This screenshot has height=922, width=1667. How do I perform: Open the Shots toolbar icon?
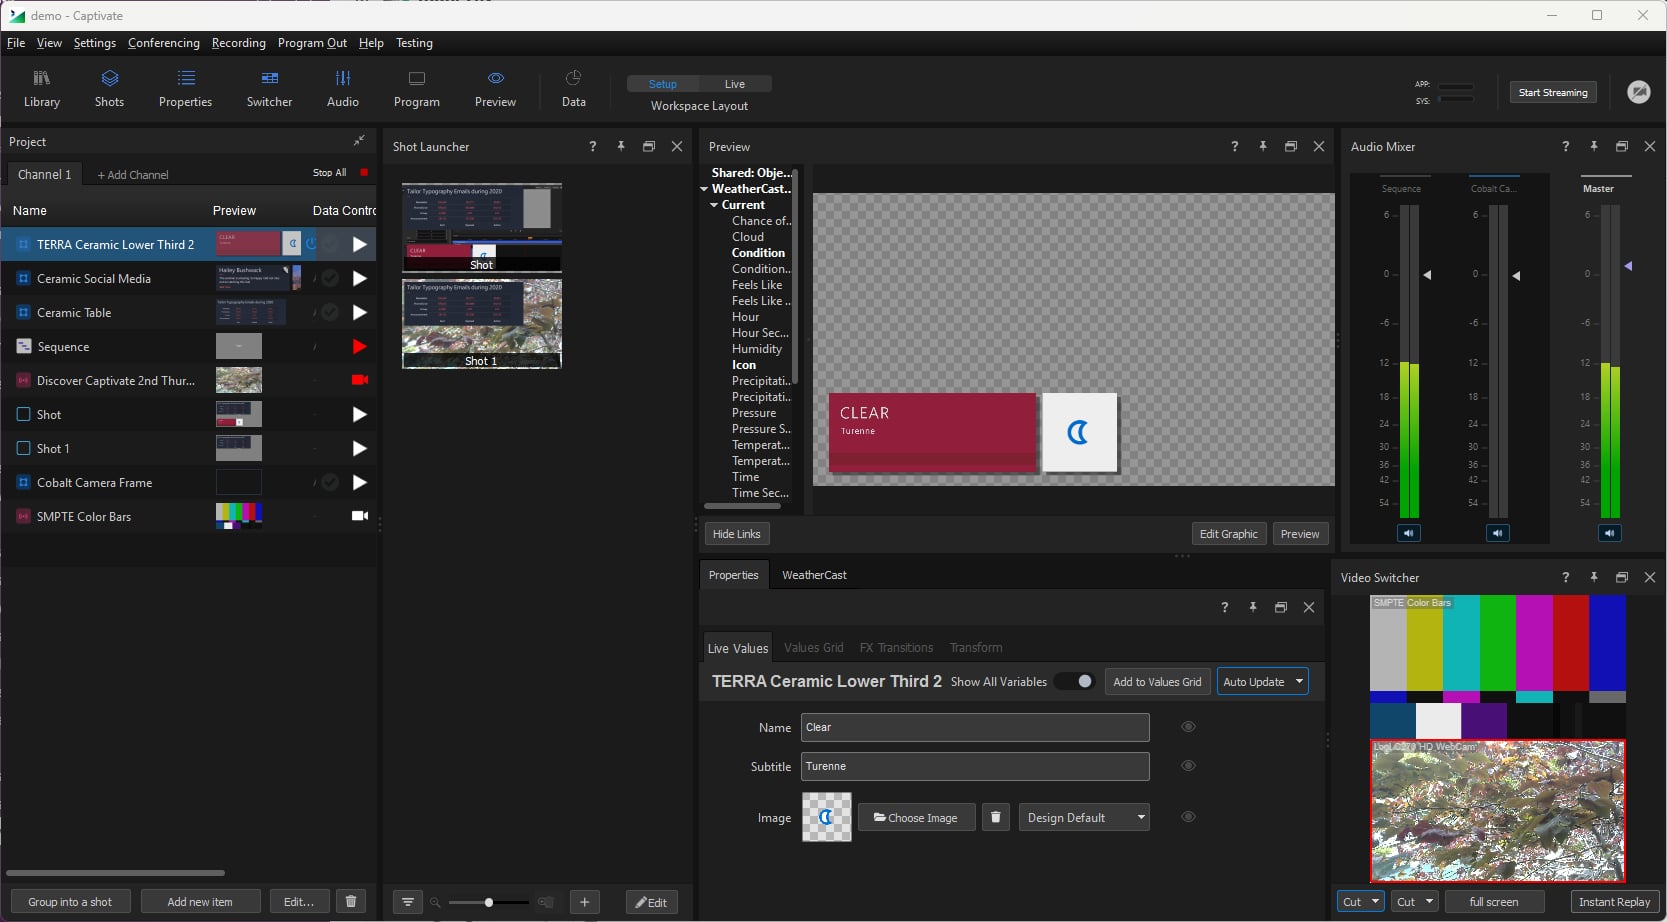[x=109, y=89]
